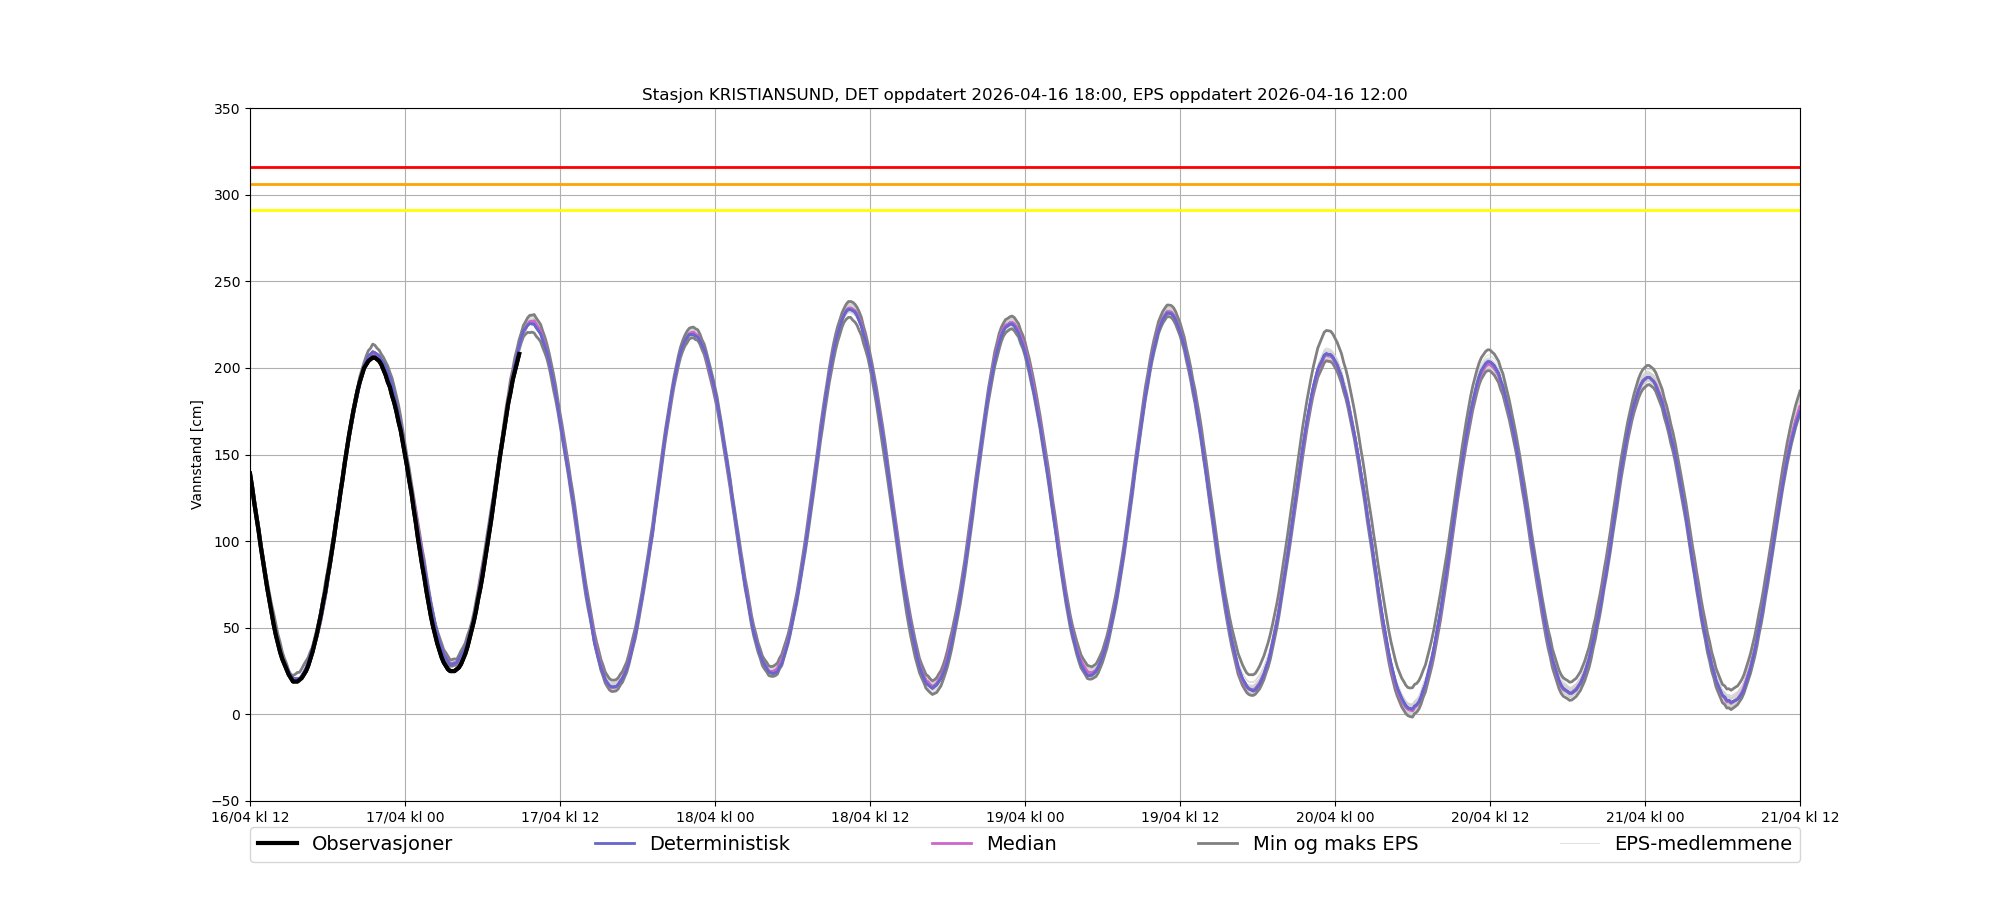Click the black Observasjoner legend line swatch
The height and width of the screenshot is (900, 2000).
pyautogui.click(x=277, y=844)
